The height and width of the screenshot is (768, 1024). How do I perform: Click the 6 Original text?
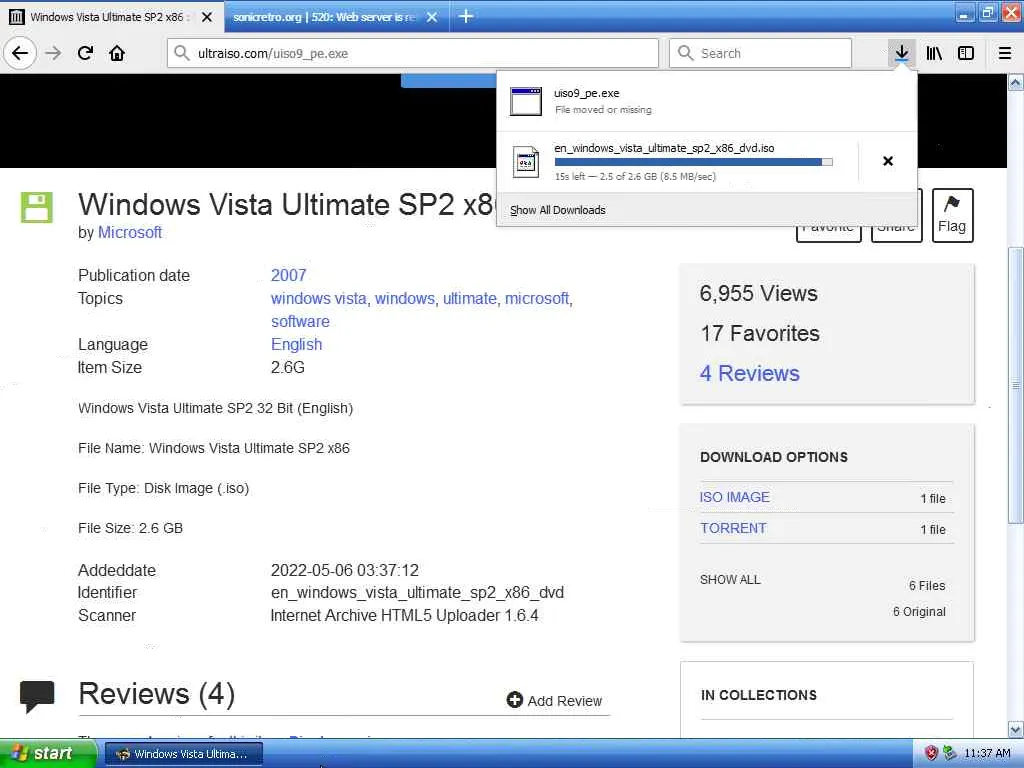pyautogui.click(x=920, y=611)
